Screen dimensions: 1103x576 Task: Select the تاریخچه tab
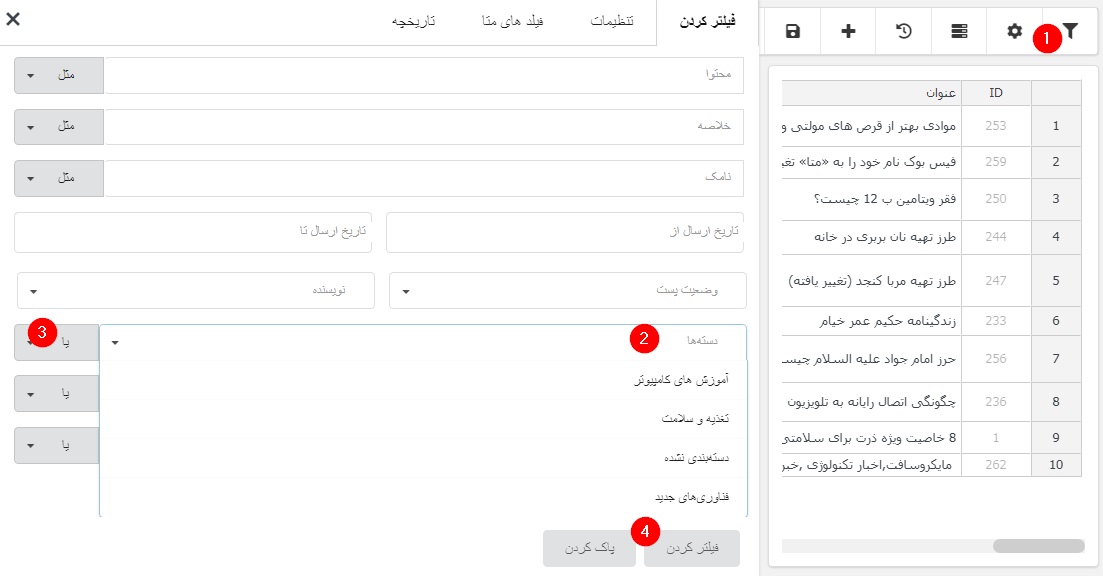[x=413, y=21]
